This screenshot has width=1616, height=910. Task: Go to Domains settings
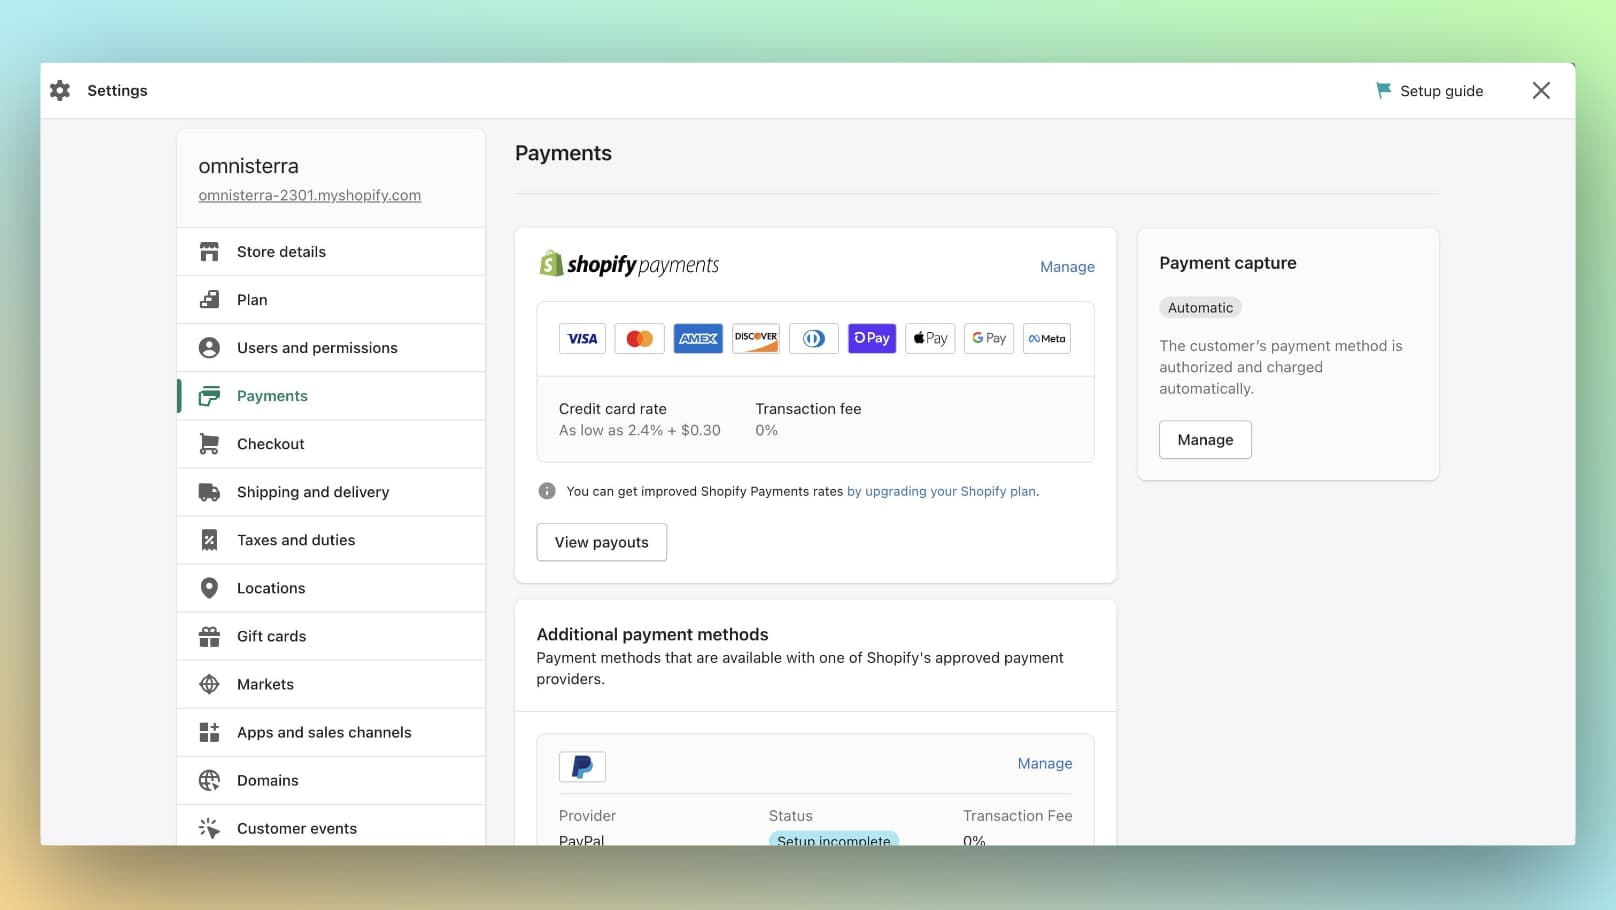pyautogui.click(x=331, y=780)
